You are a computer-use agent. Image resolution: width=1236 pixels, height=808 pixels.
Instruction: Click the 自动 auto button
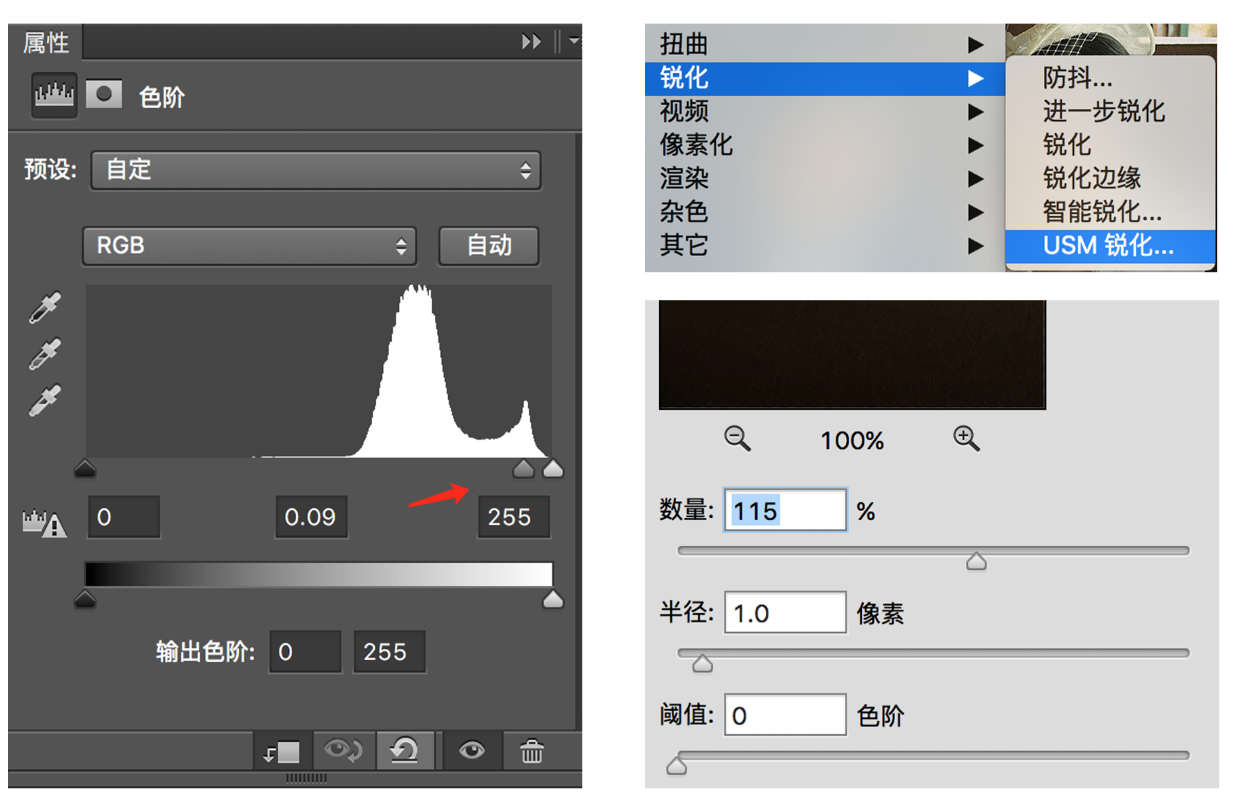[489, 245]
